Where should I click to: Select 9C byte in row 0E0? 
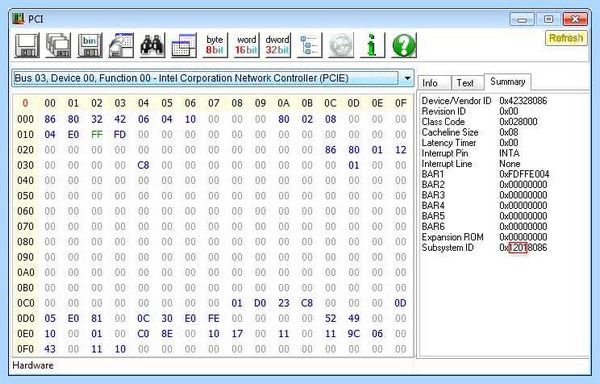tap(354, 334)
